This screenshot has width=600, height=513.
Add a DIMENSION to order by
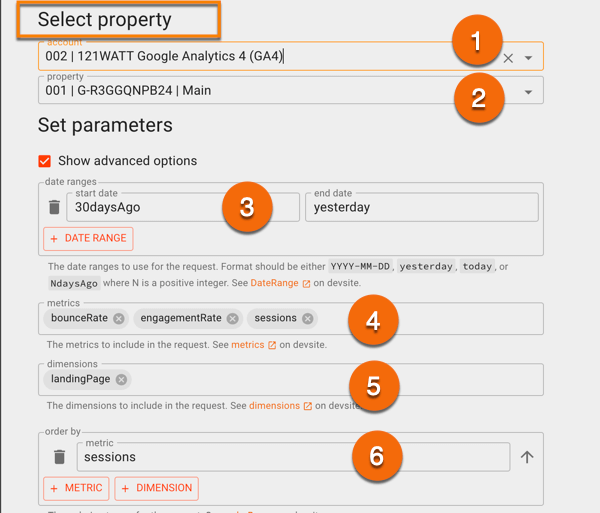pos(156,488)
